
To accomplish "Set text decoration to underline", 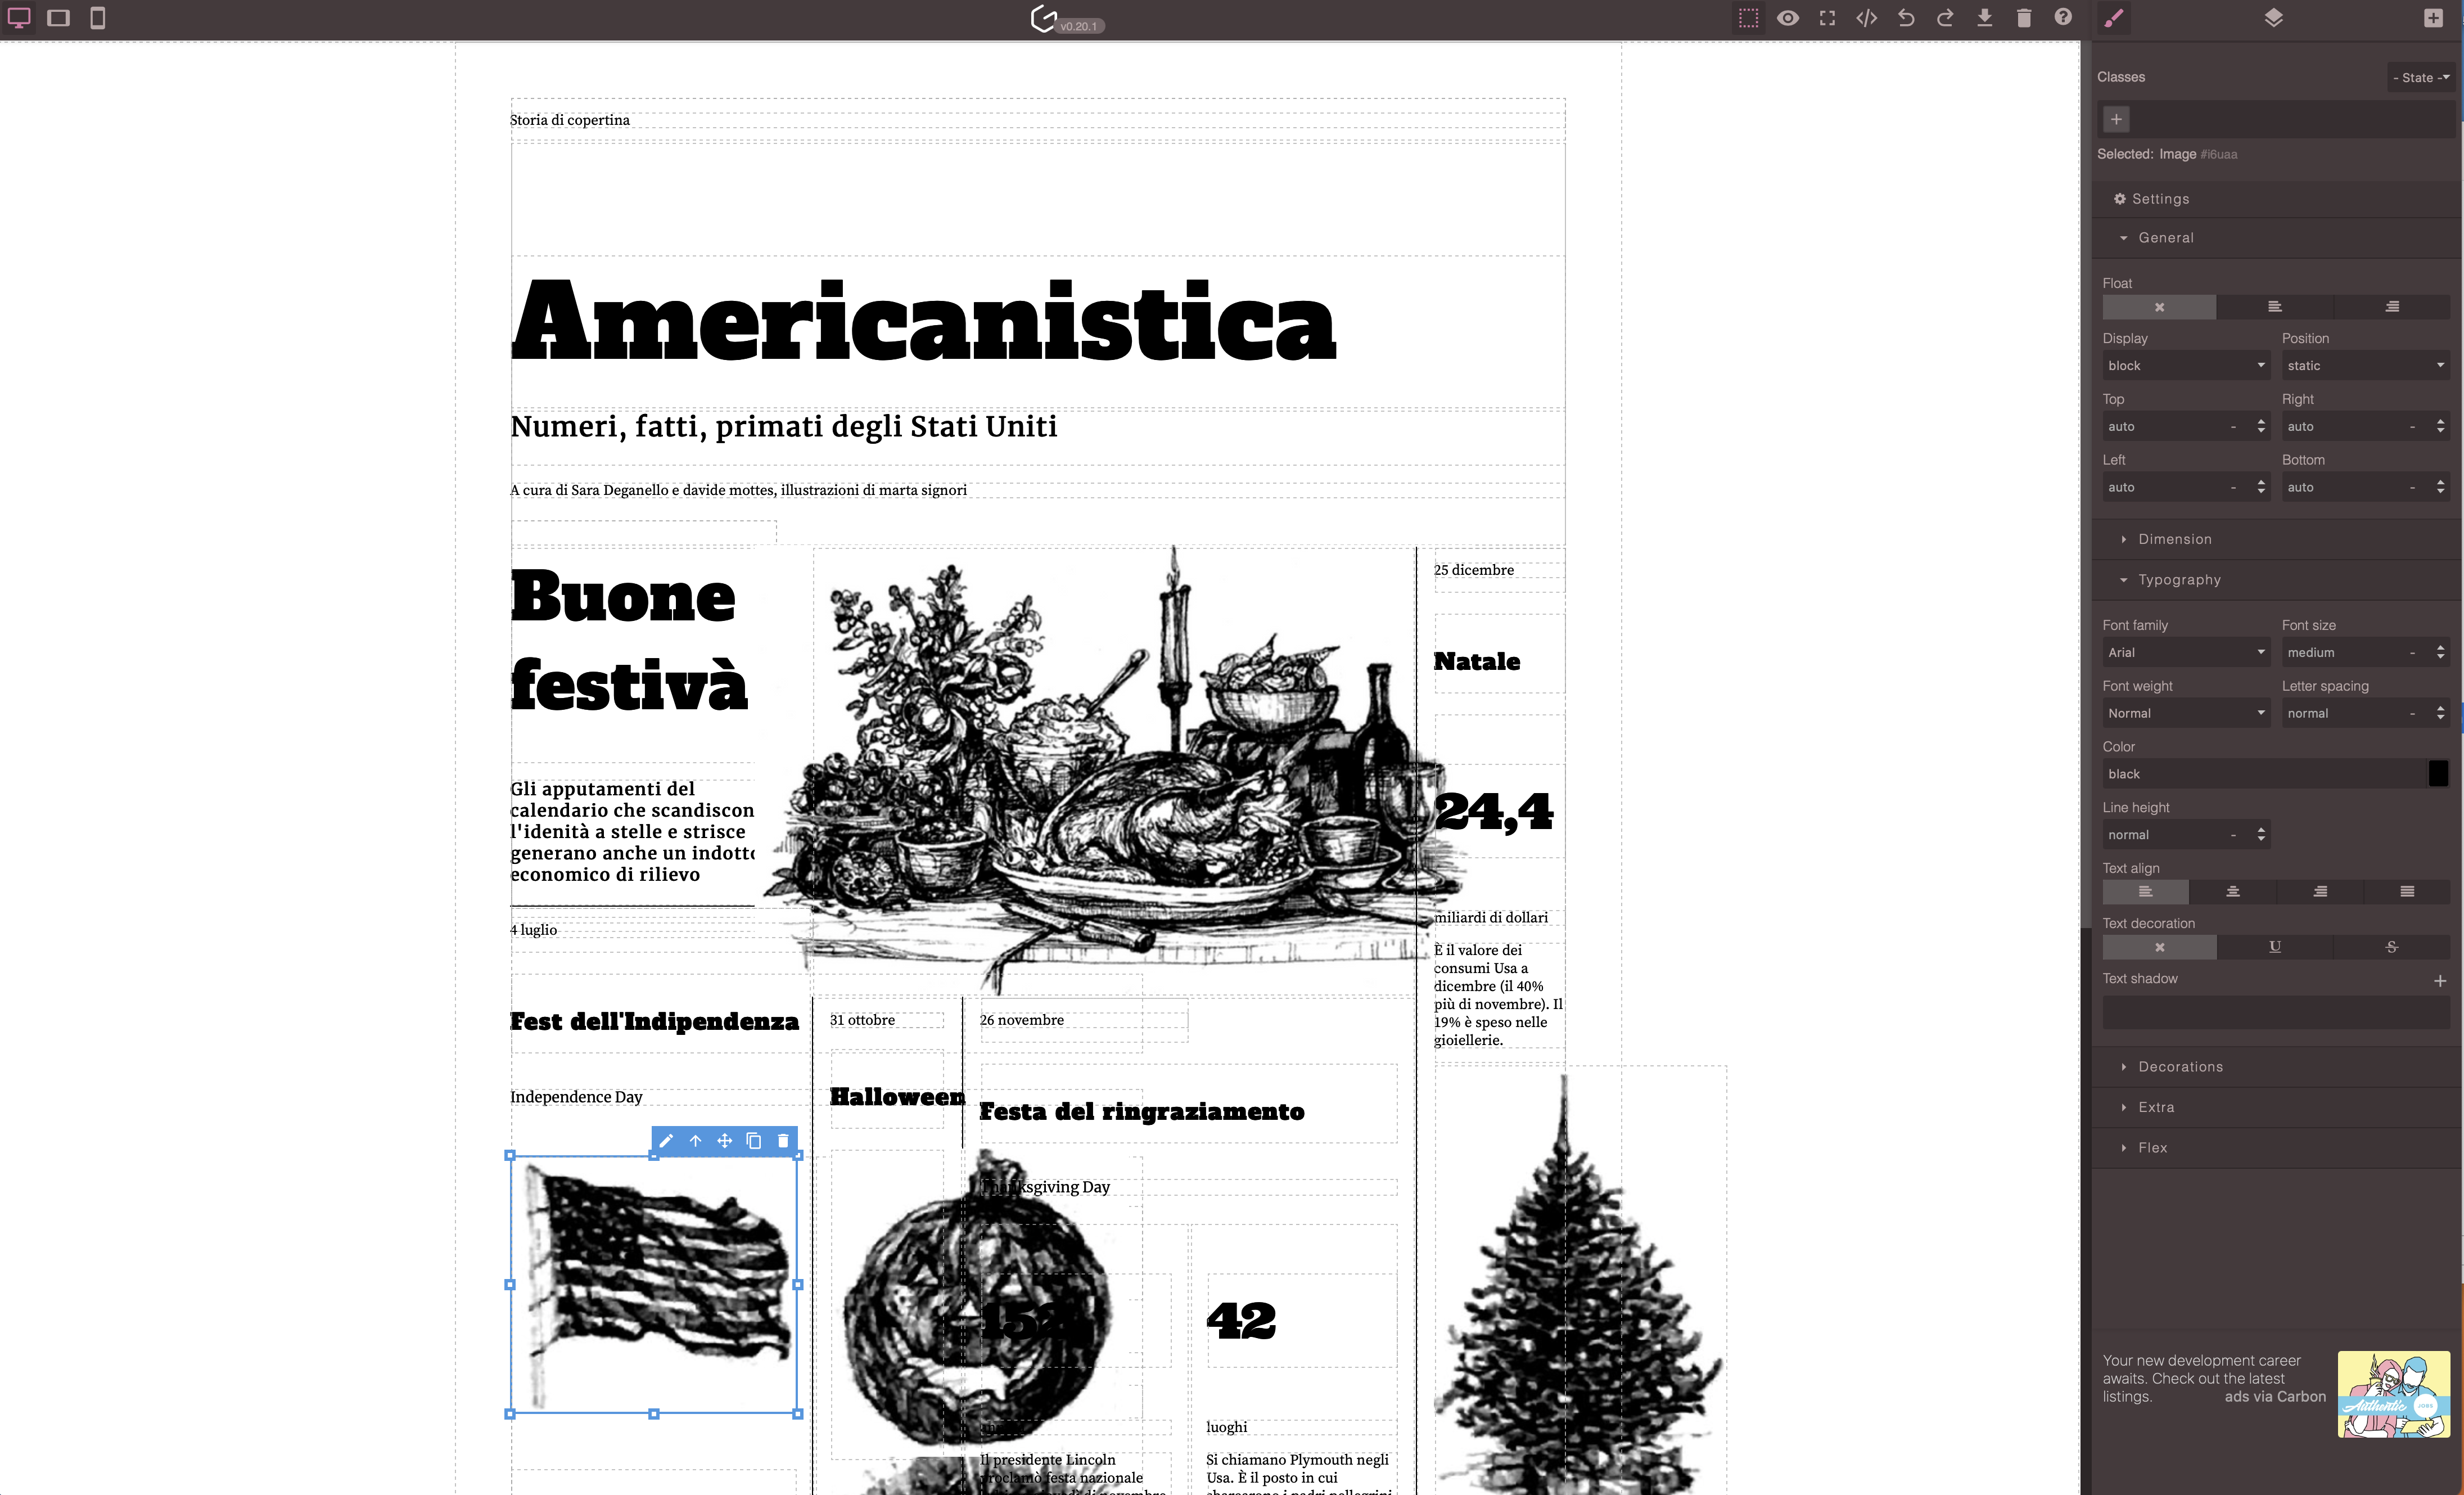I will pyautogui.click(x=2274, y=947).
